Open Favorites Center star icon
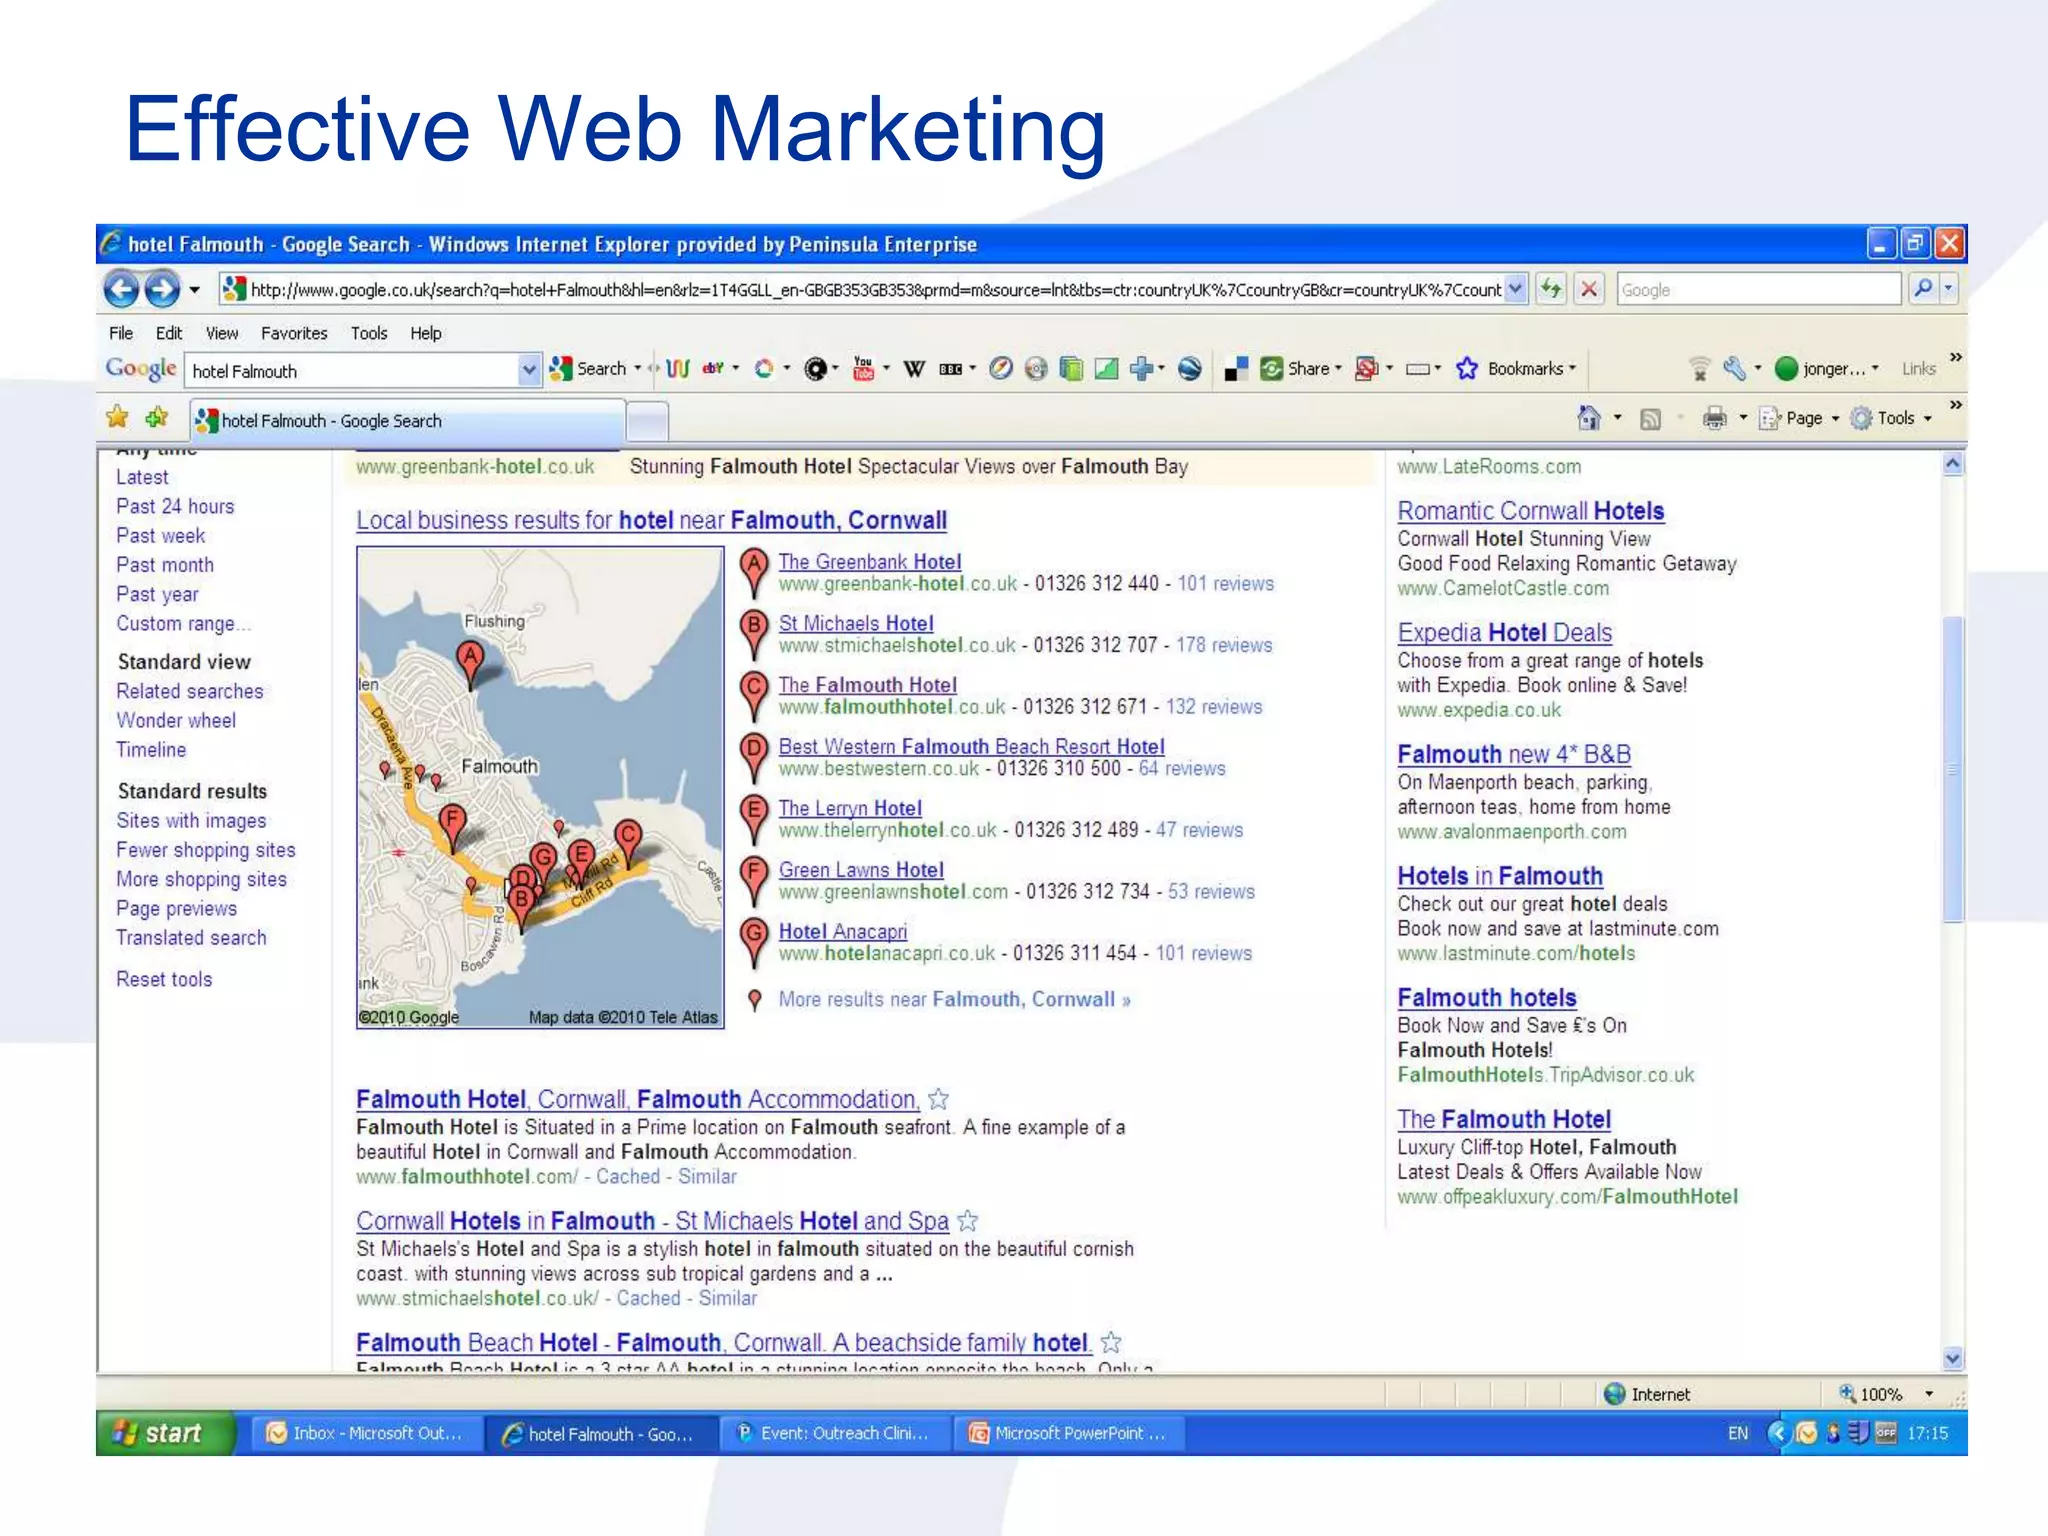2048x1536 pixels. [118, 418]
